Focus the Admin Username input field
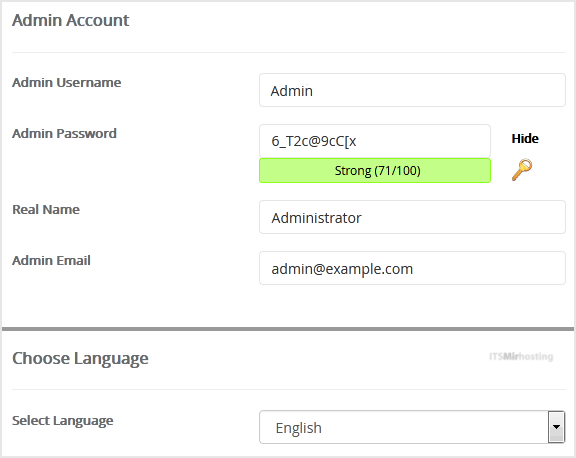 [412, 90]
